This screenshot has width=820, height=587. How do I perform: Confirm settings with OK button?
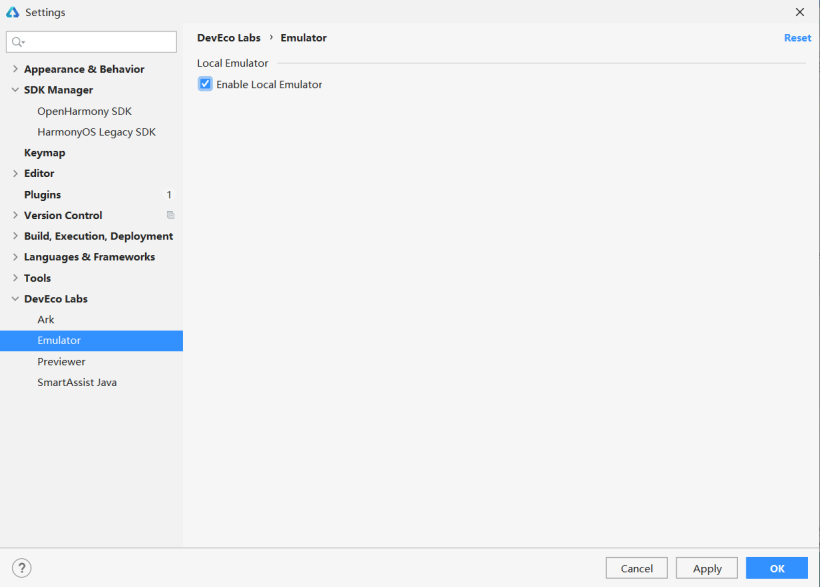(777, 568)
